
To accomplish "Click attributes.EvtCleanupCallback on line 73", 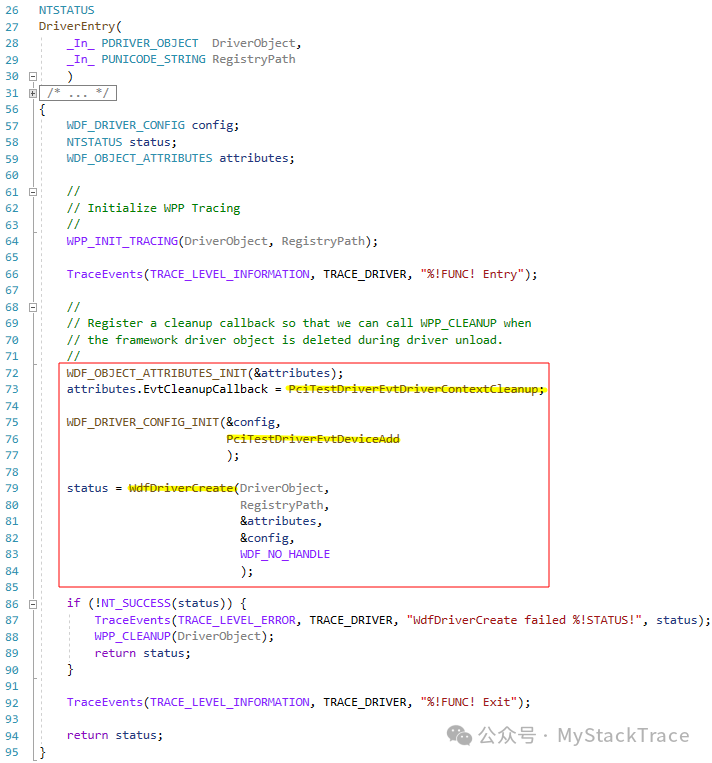I will click(x=167, y=389).
